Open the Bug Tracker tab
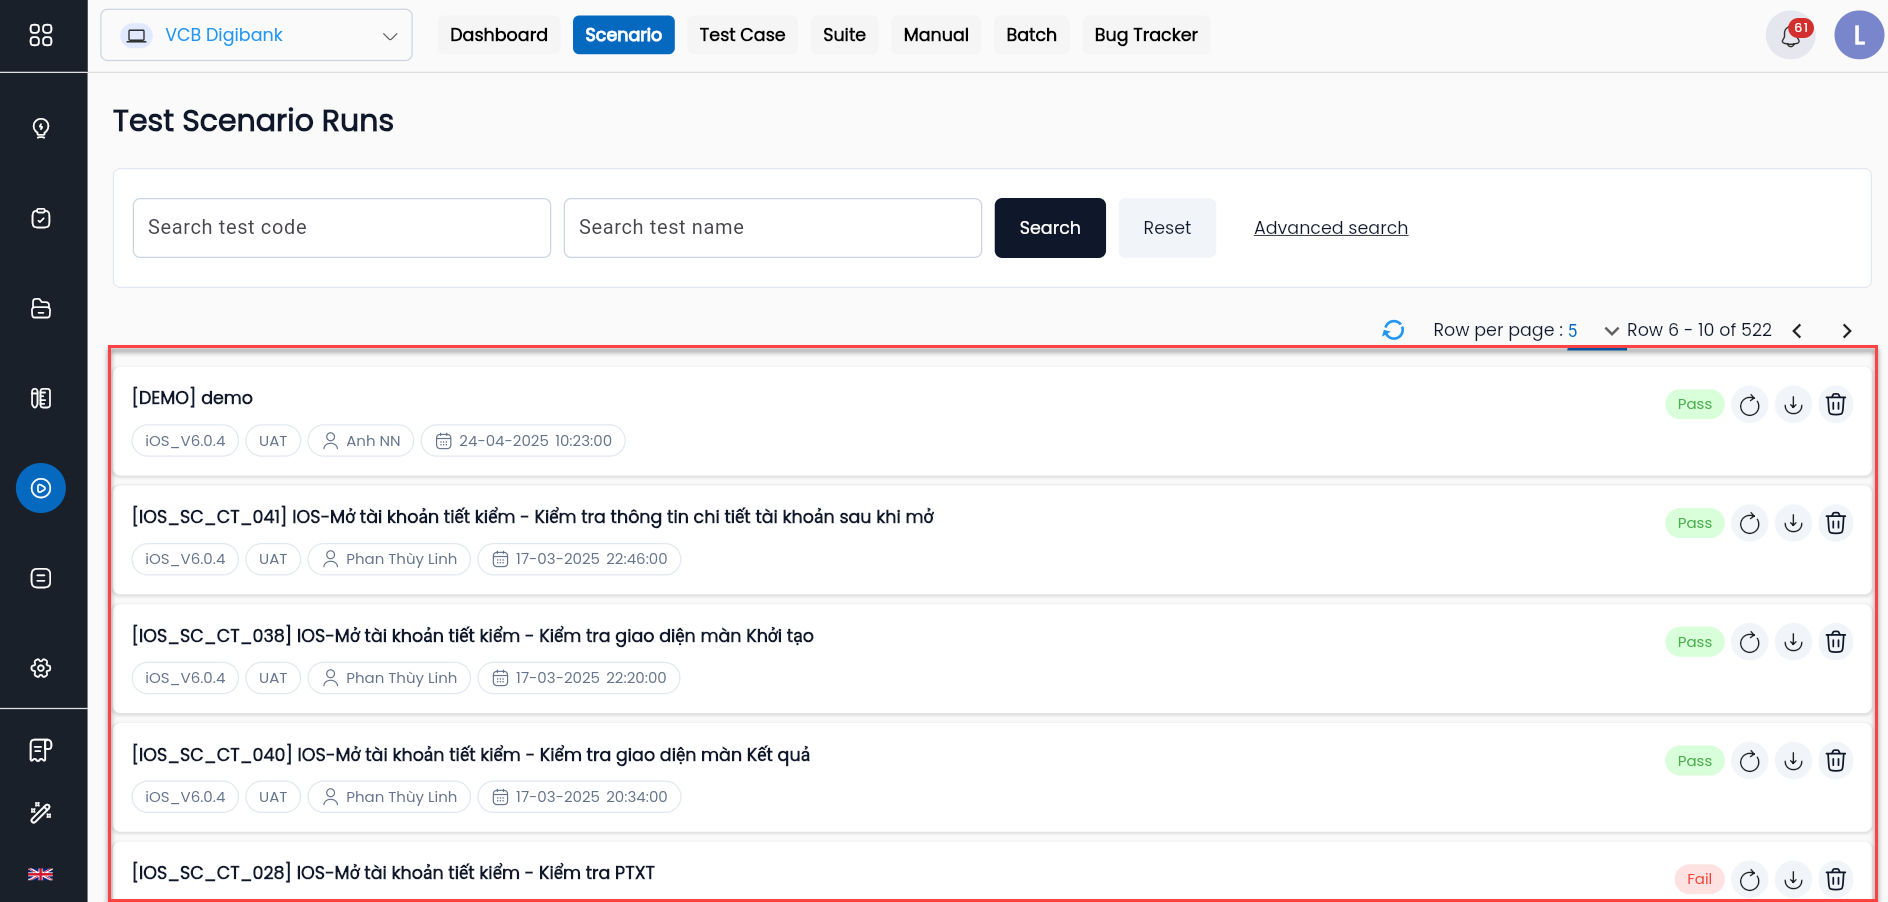The width and height of the screenshot is (1888, 902). pyautogui.click(x=1145, y=35)
